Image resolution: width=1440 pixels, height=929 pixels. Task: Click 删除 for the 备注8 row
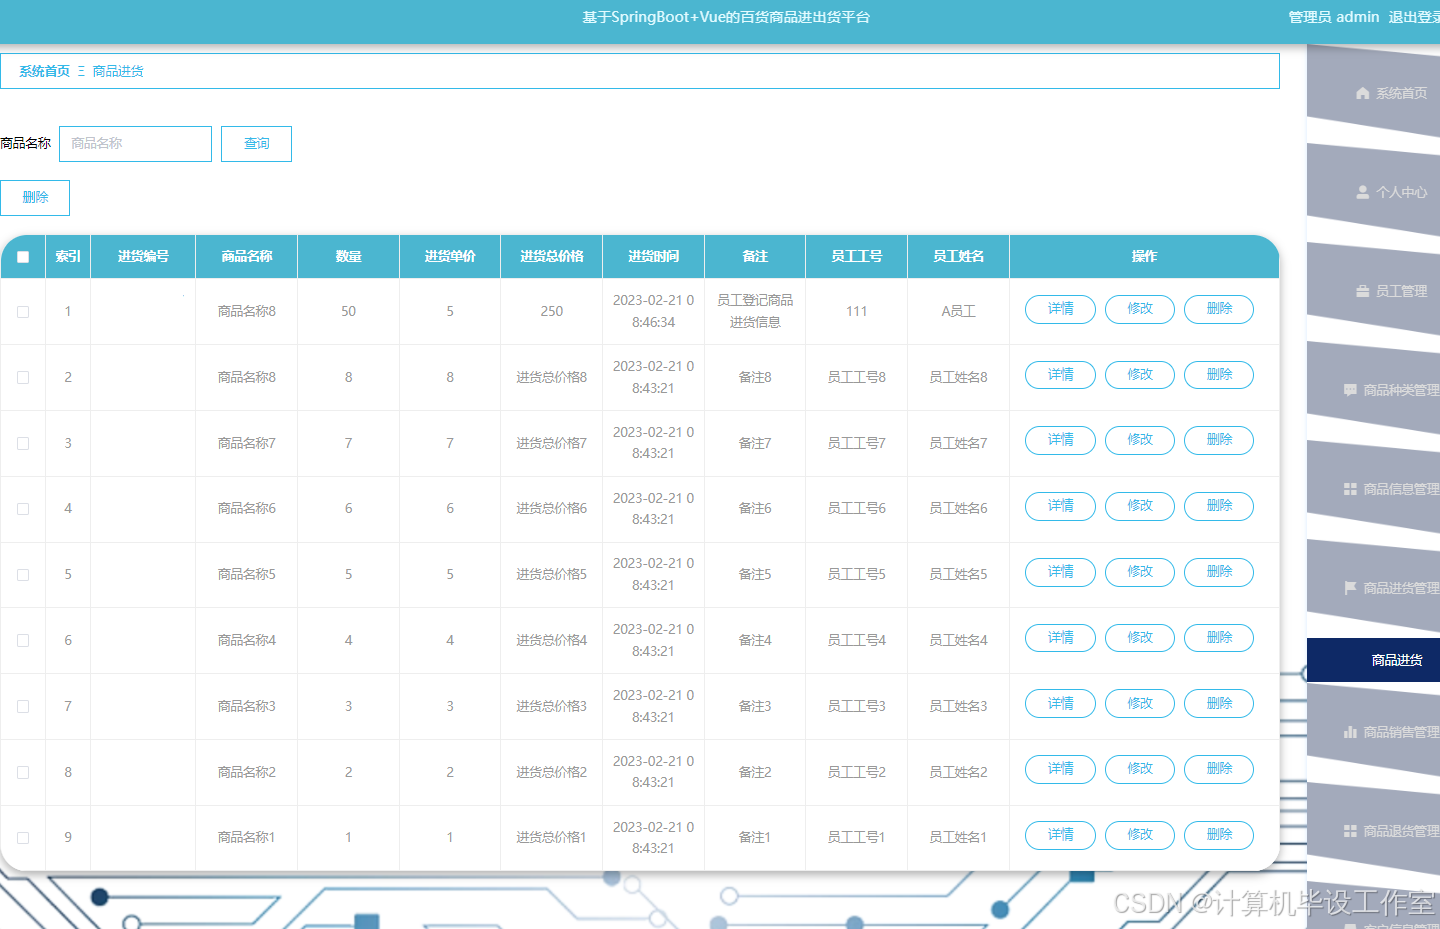[1219, 375]
